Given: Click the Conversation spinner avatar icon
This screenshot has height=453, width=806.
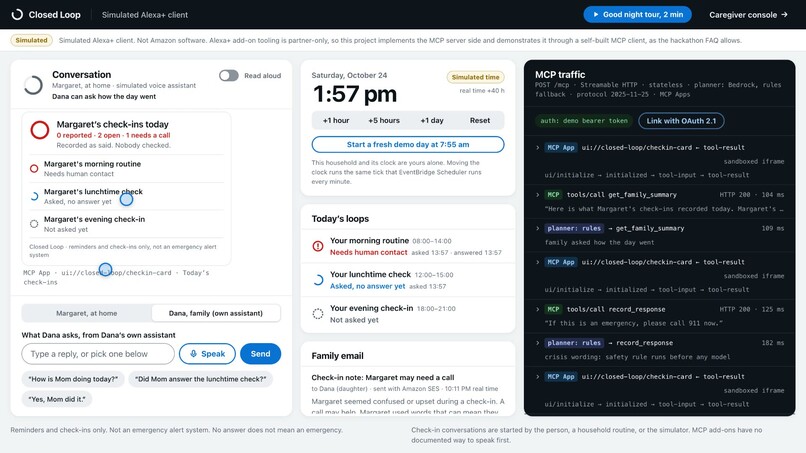Looking at the screenshot, I should coord(33,85).
